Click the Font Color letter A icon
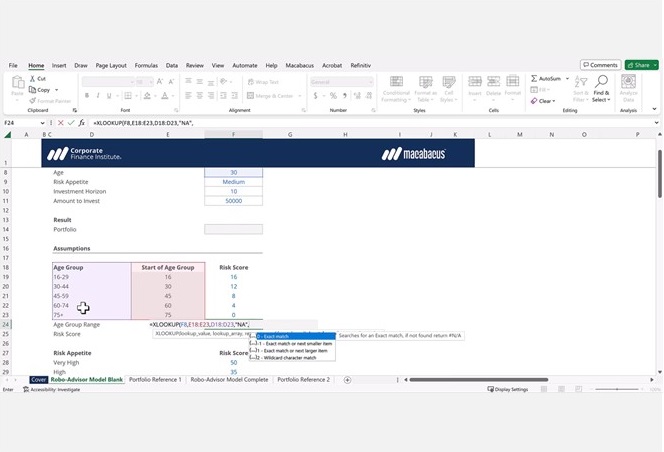Viewport: 664px width, 452px height. 165,96
